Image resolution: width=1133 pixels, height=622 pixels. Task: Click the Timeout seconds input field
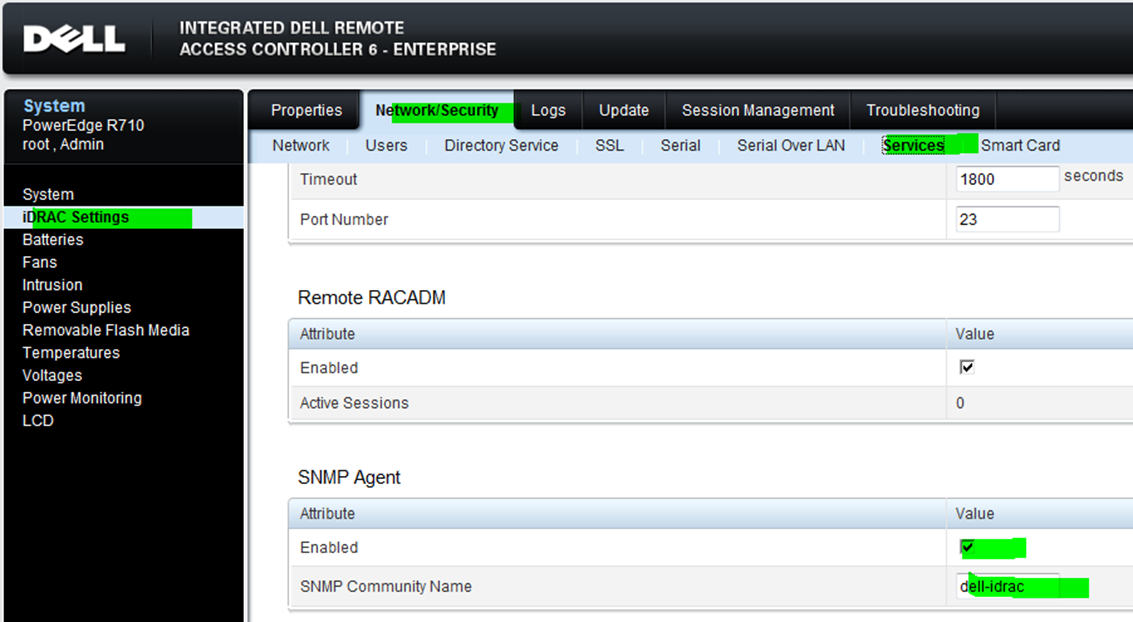coord(1006,179)
